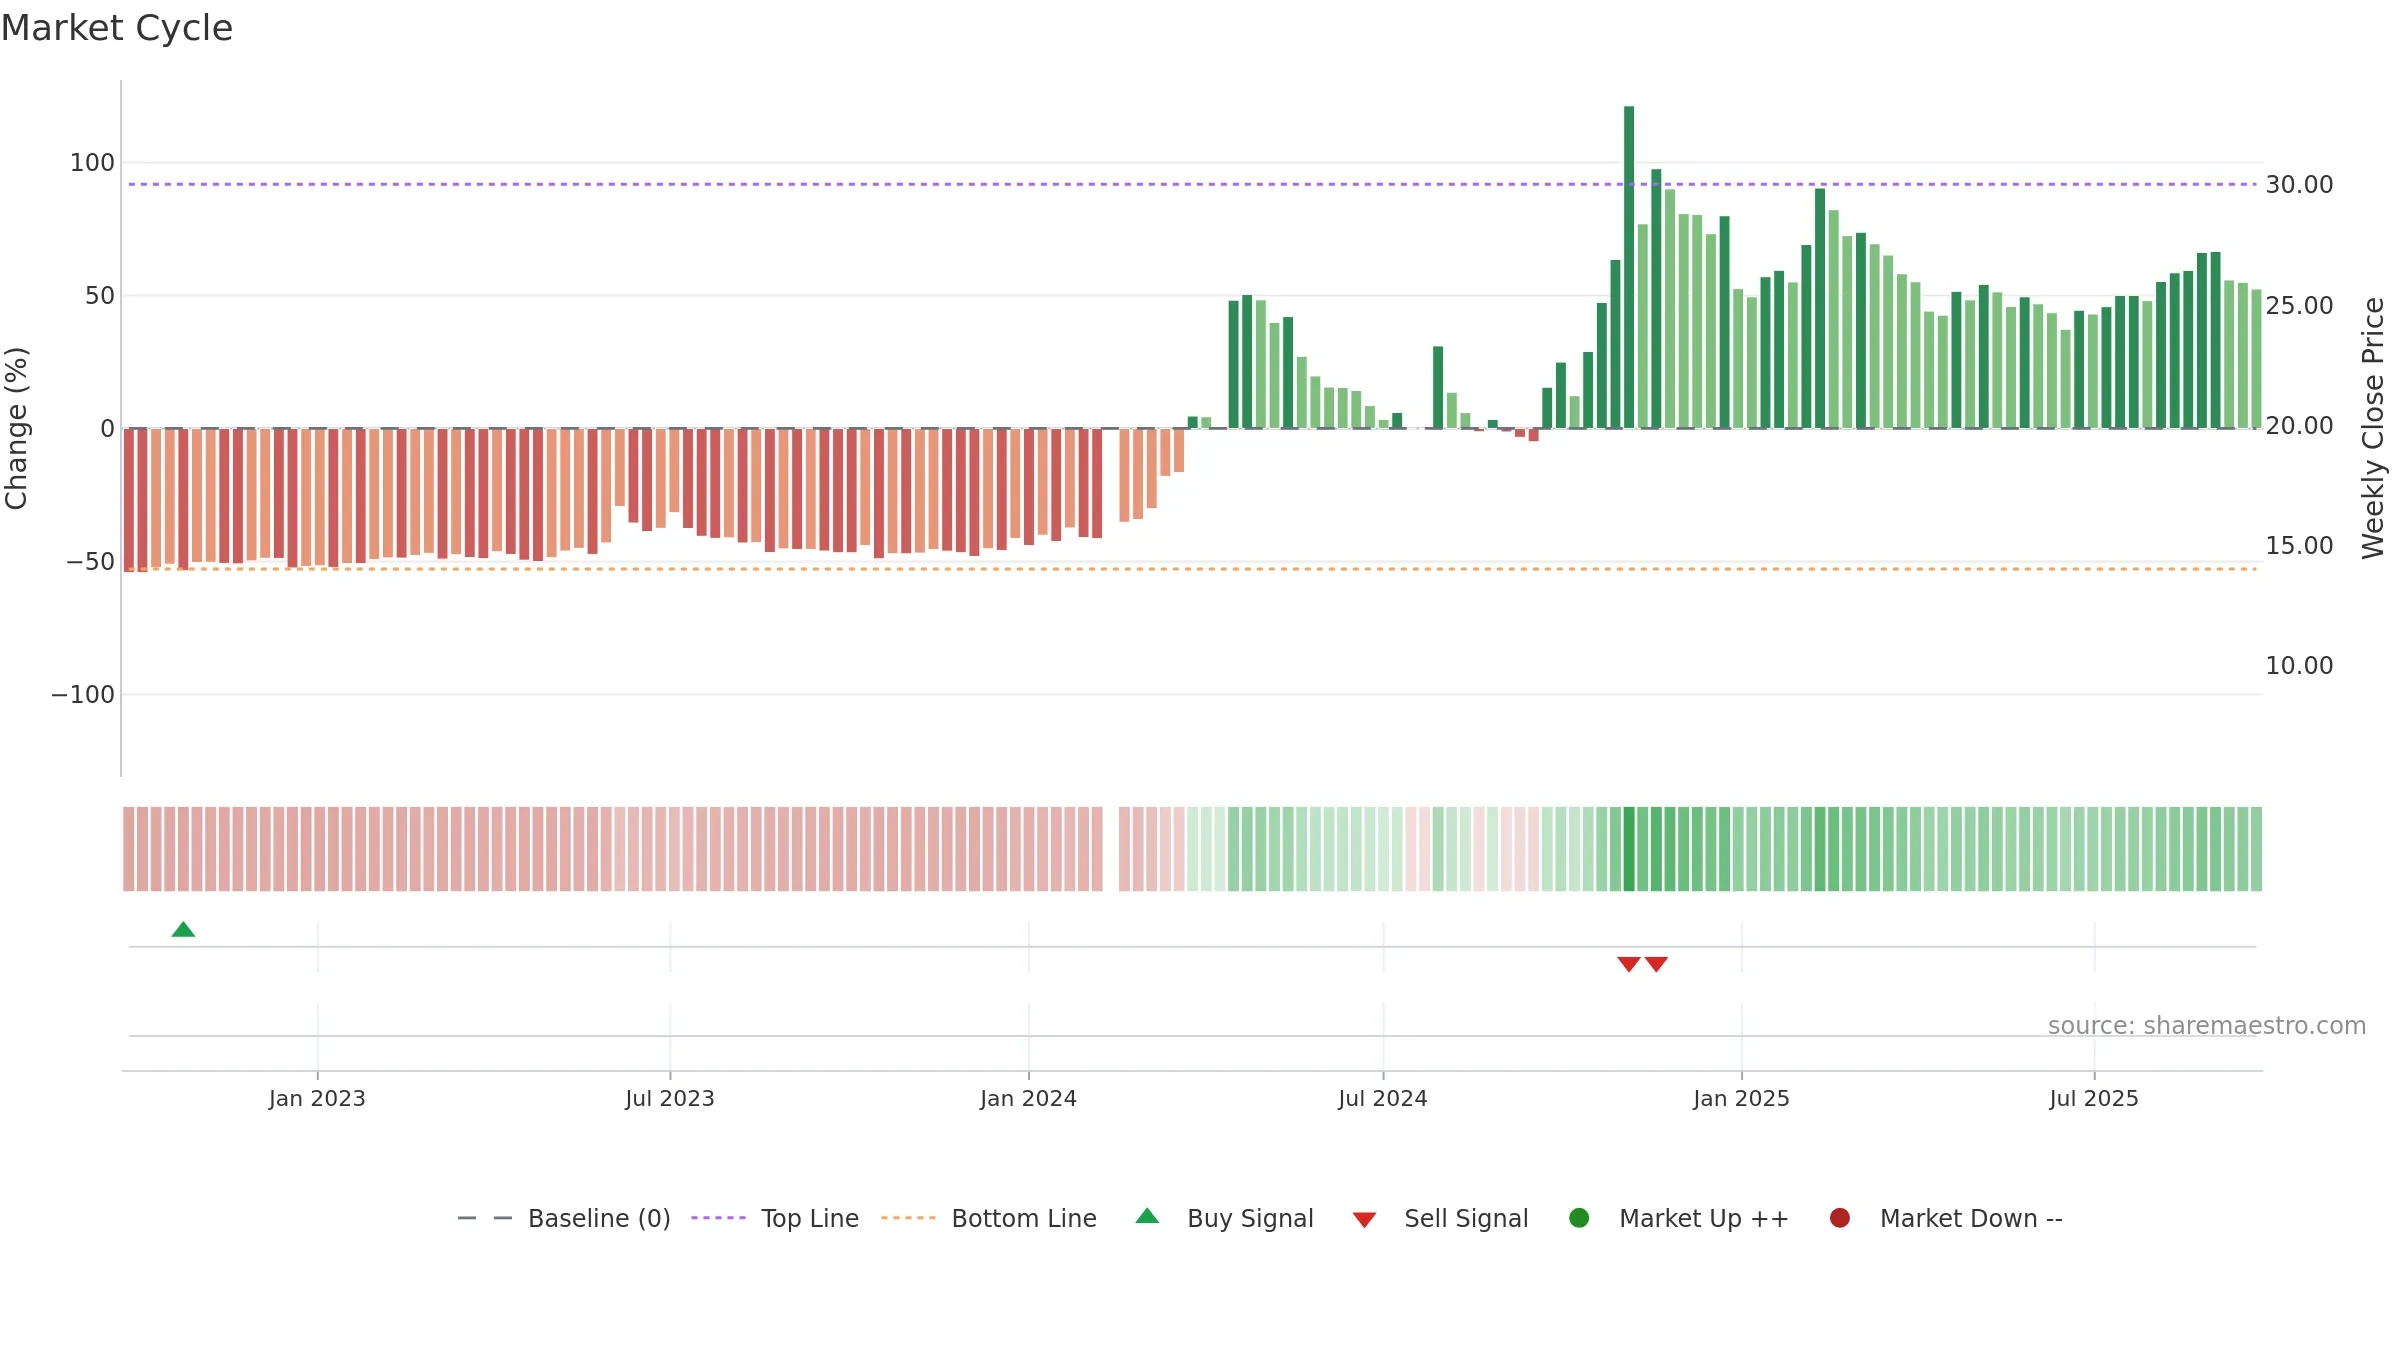Screen dimensions: 2400x1350
Task: Toggle the Buy Signal legend entry
Action: [x=1225, y=1218]
